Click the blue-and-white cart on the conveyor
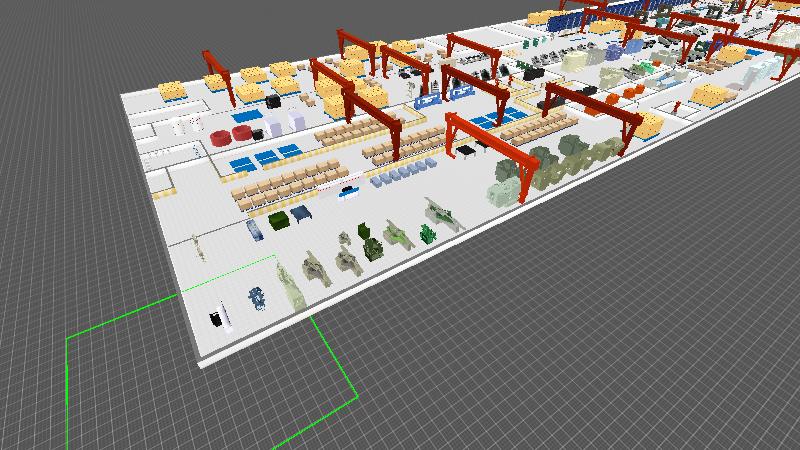800x450 pixels. (349, 193)
